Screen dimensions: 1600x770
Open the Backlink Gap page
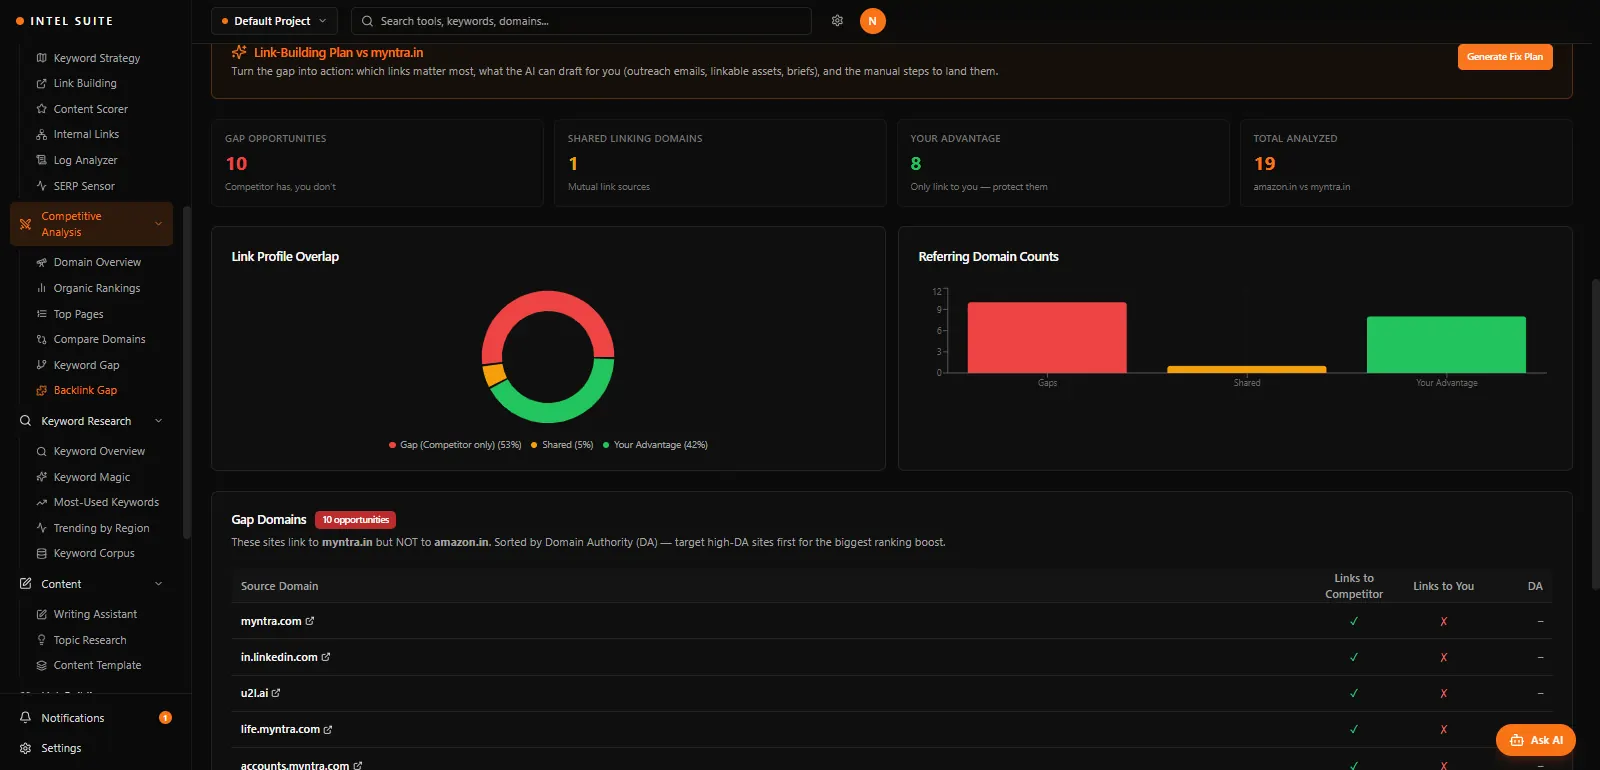coord(85,391)
